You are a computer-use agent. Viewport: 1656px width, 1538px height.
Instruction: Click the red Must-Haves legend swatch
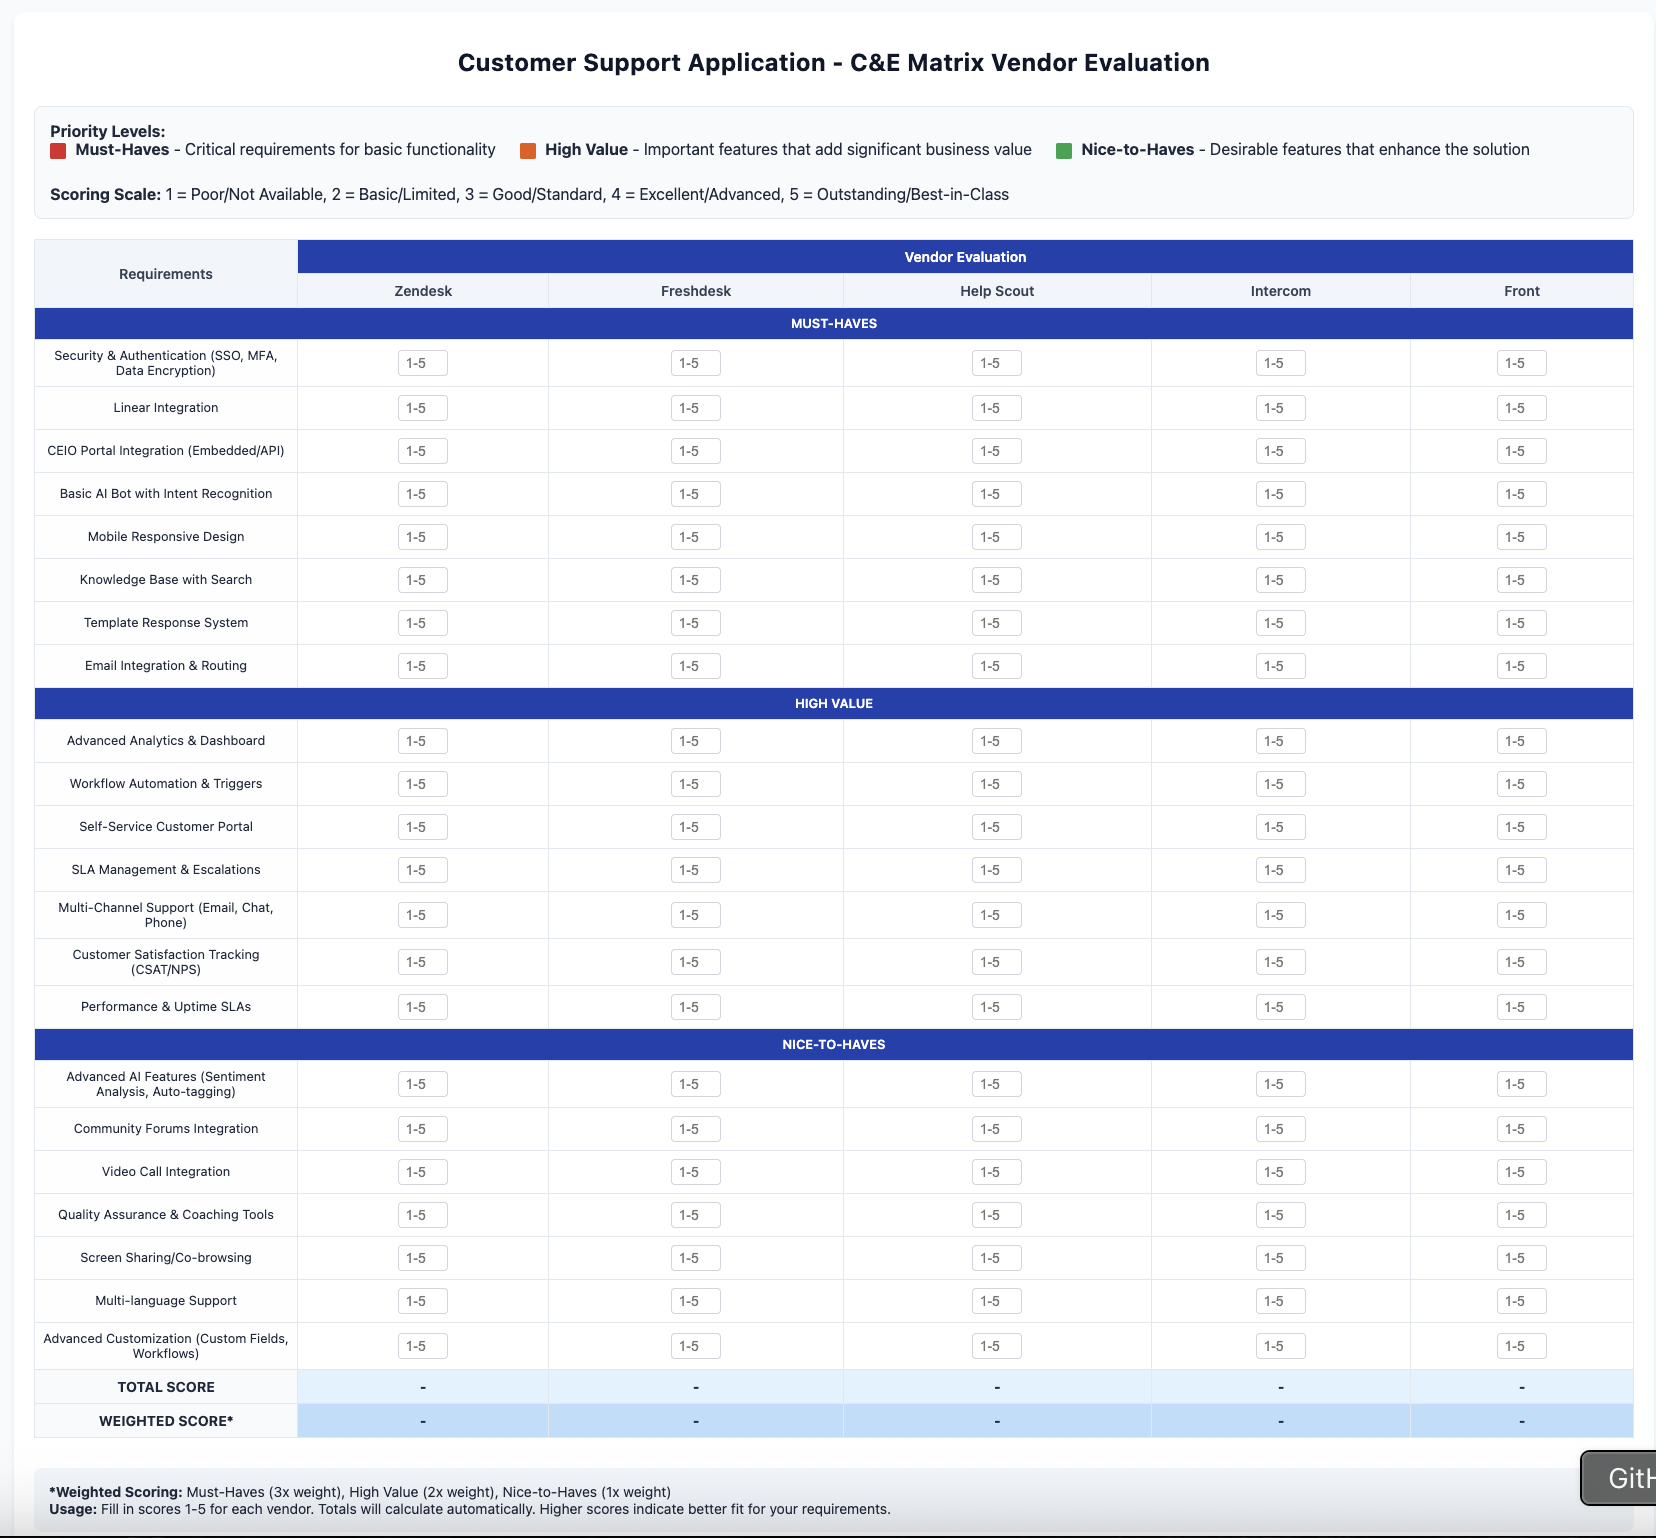click(x=58, y=151)
